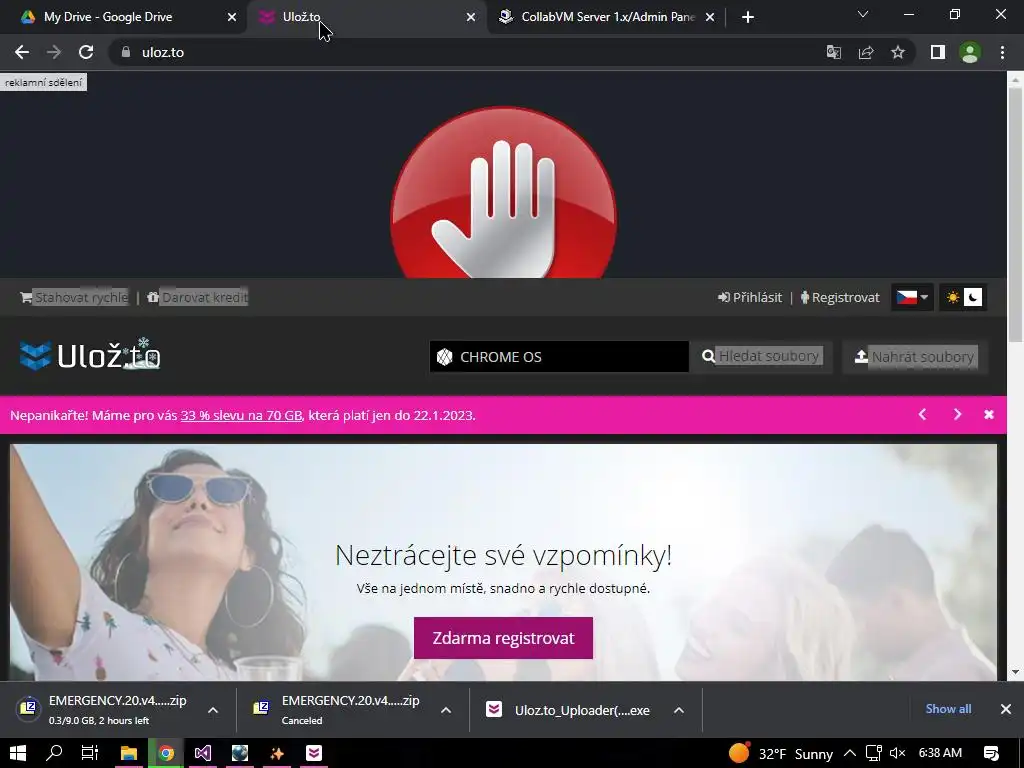The height and width of the screenshot is (768, 1024).
Task: Switch to light theme sun toggle
Action: (x=953, y=297)
